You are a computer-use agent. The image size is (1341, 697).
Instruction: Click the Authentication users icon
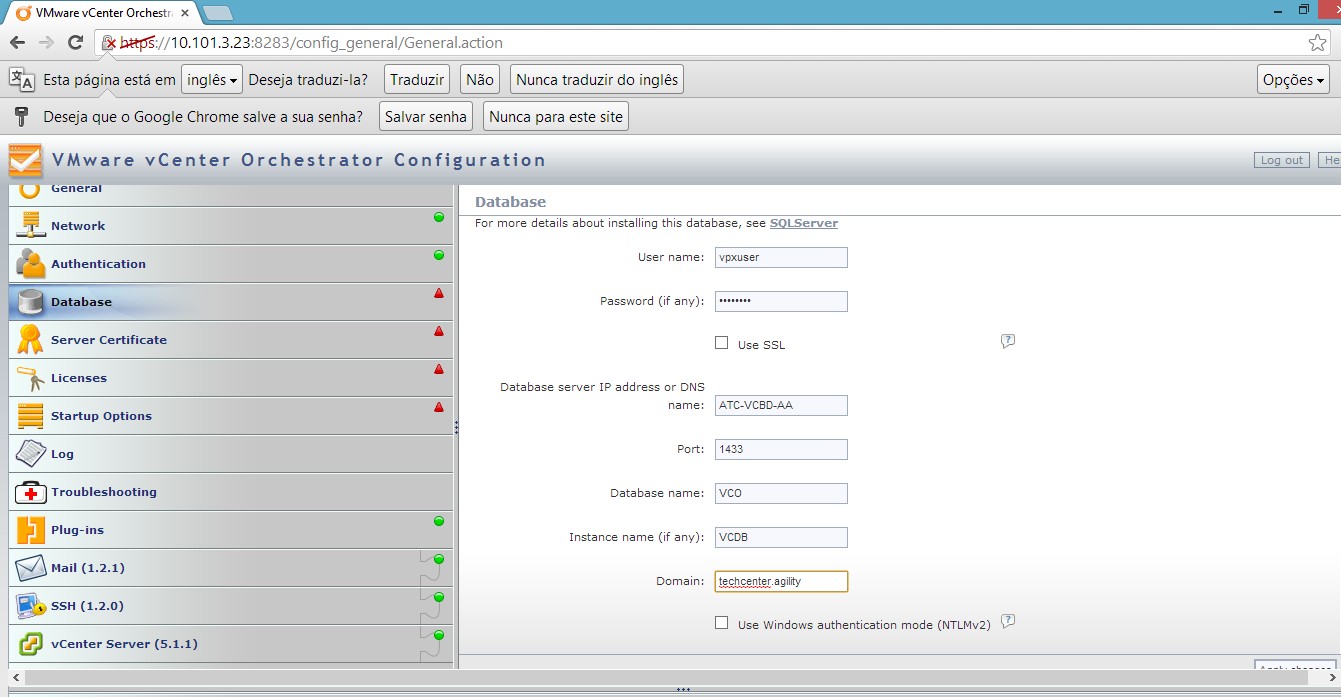click(31, 264)
